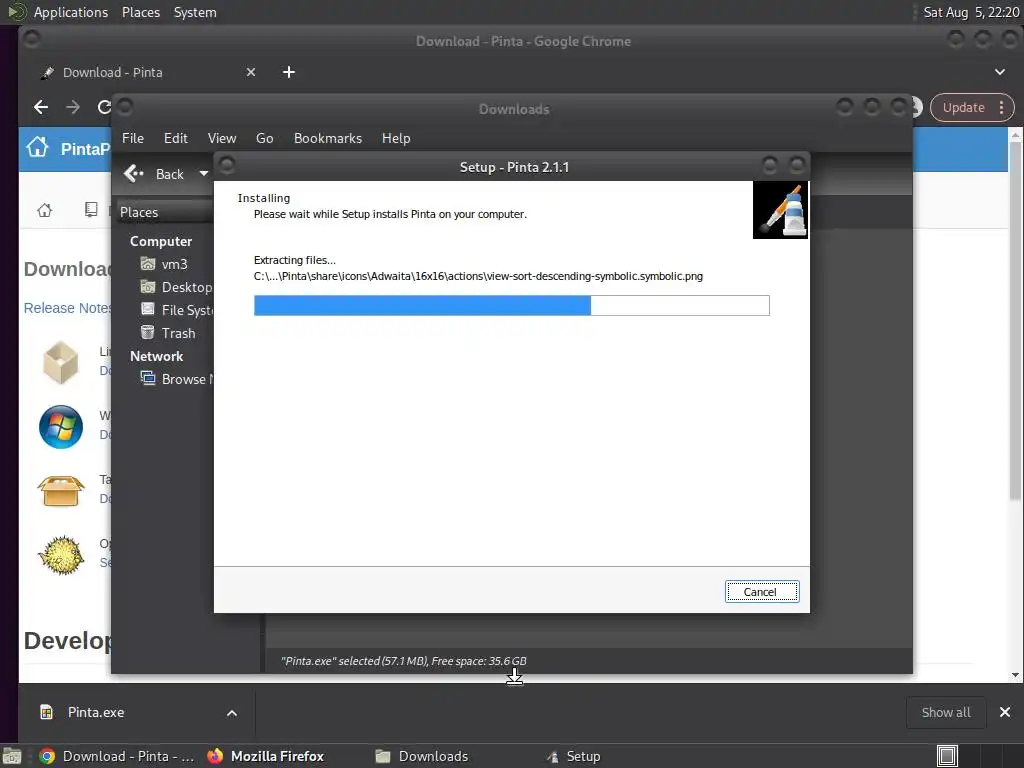Click the Linux package box icon
The image size is (1024, 768).
(x=61, y=362)
